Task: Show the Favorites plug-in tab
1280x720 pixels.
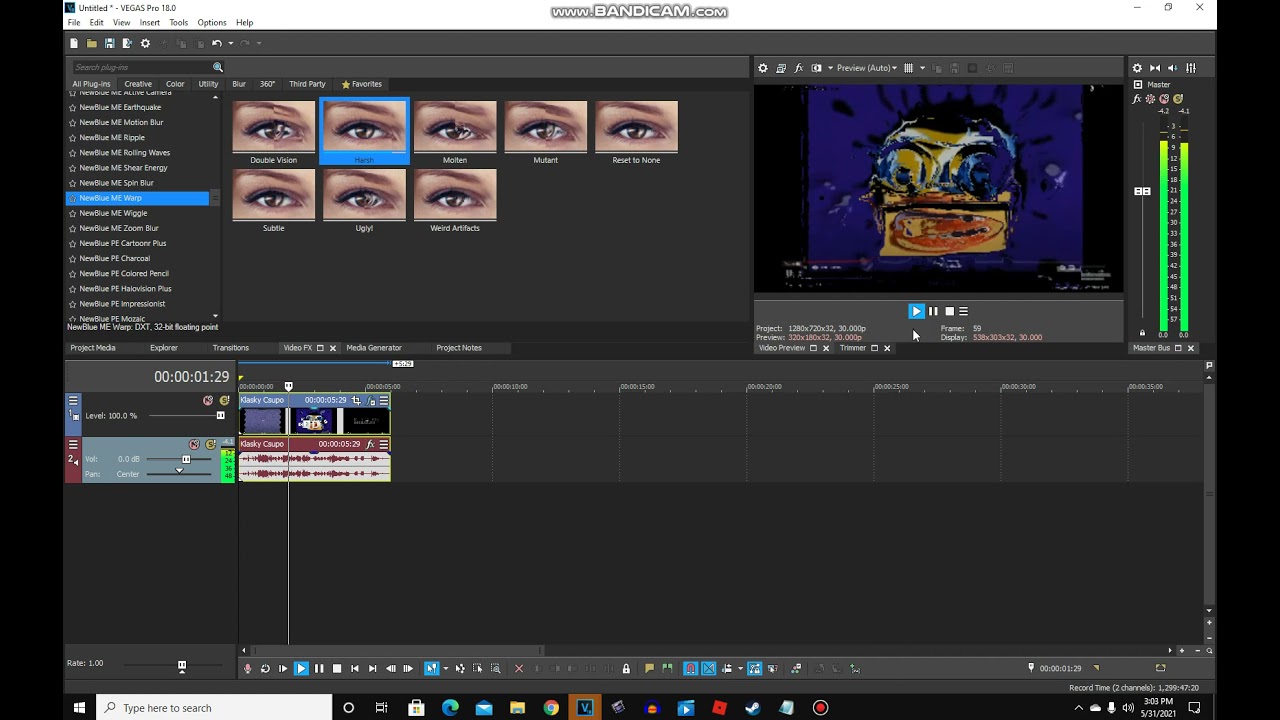Action: coord(361,84)
